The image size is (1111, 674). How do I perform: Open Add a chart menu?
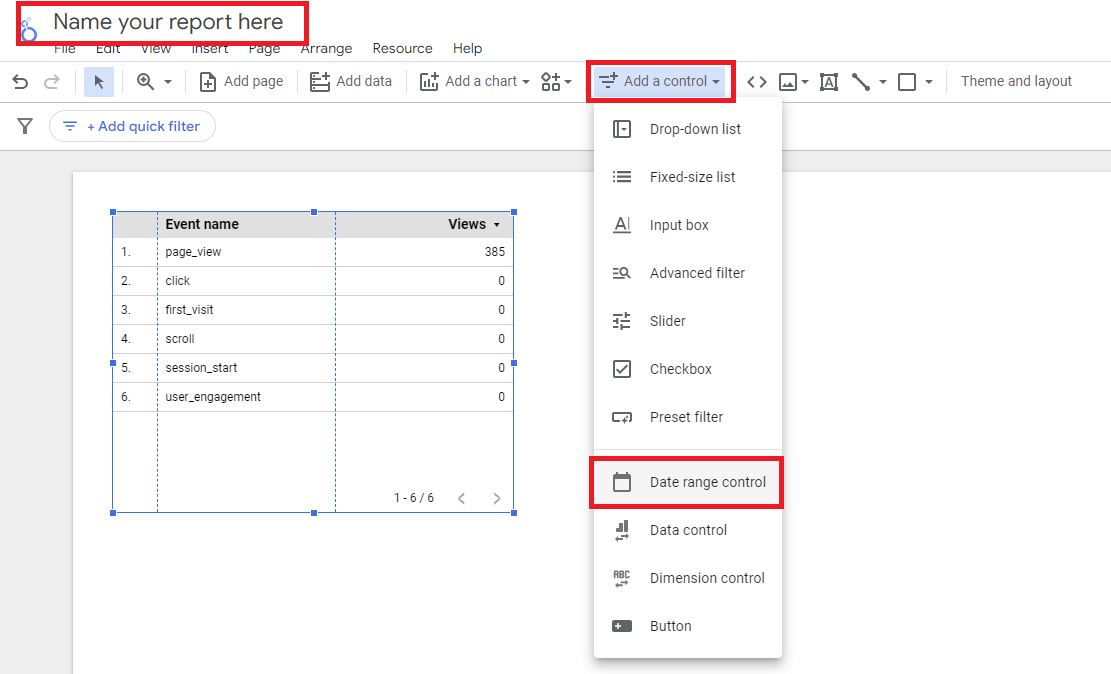475,82
